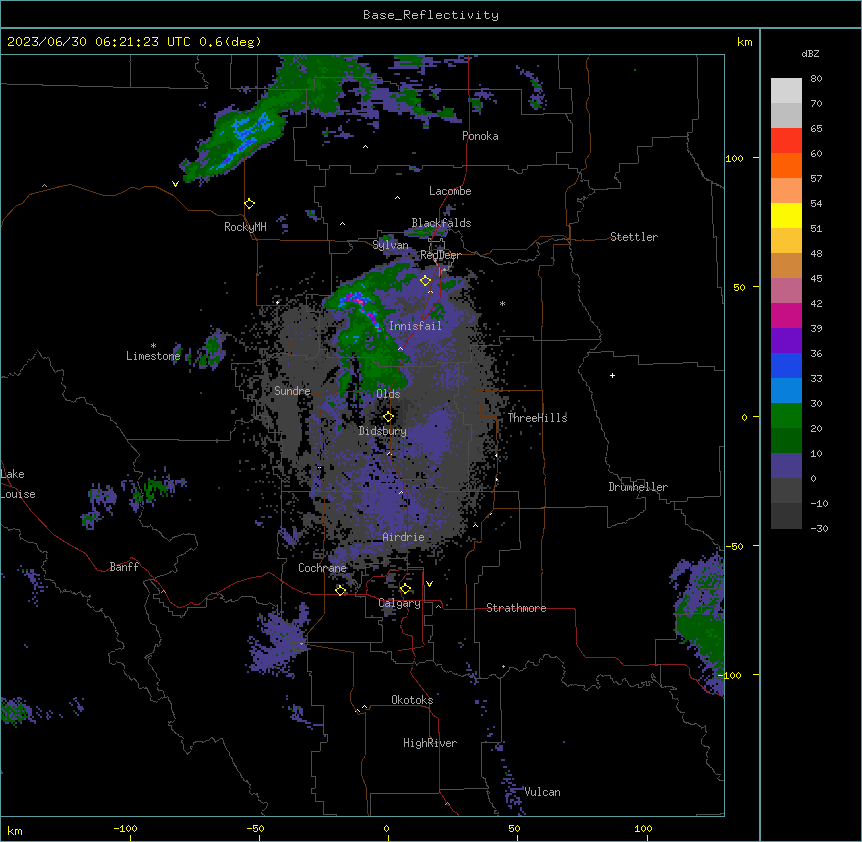This screenshot has height=842, width=862.
Task: Click the Limestone label
Action: coord(153,356)
